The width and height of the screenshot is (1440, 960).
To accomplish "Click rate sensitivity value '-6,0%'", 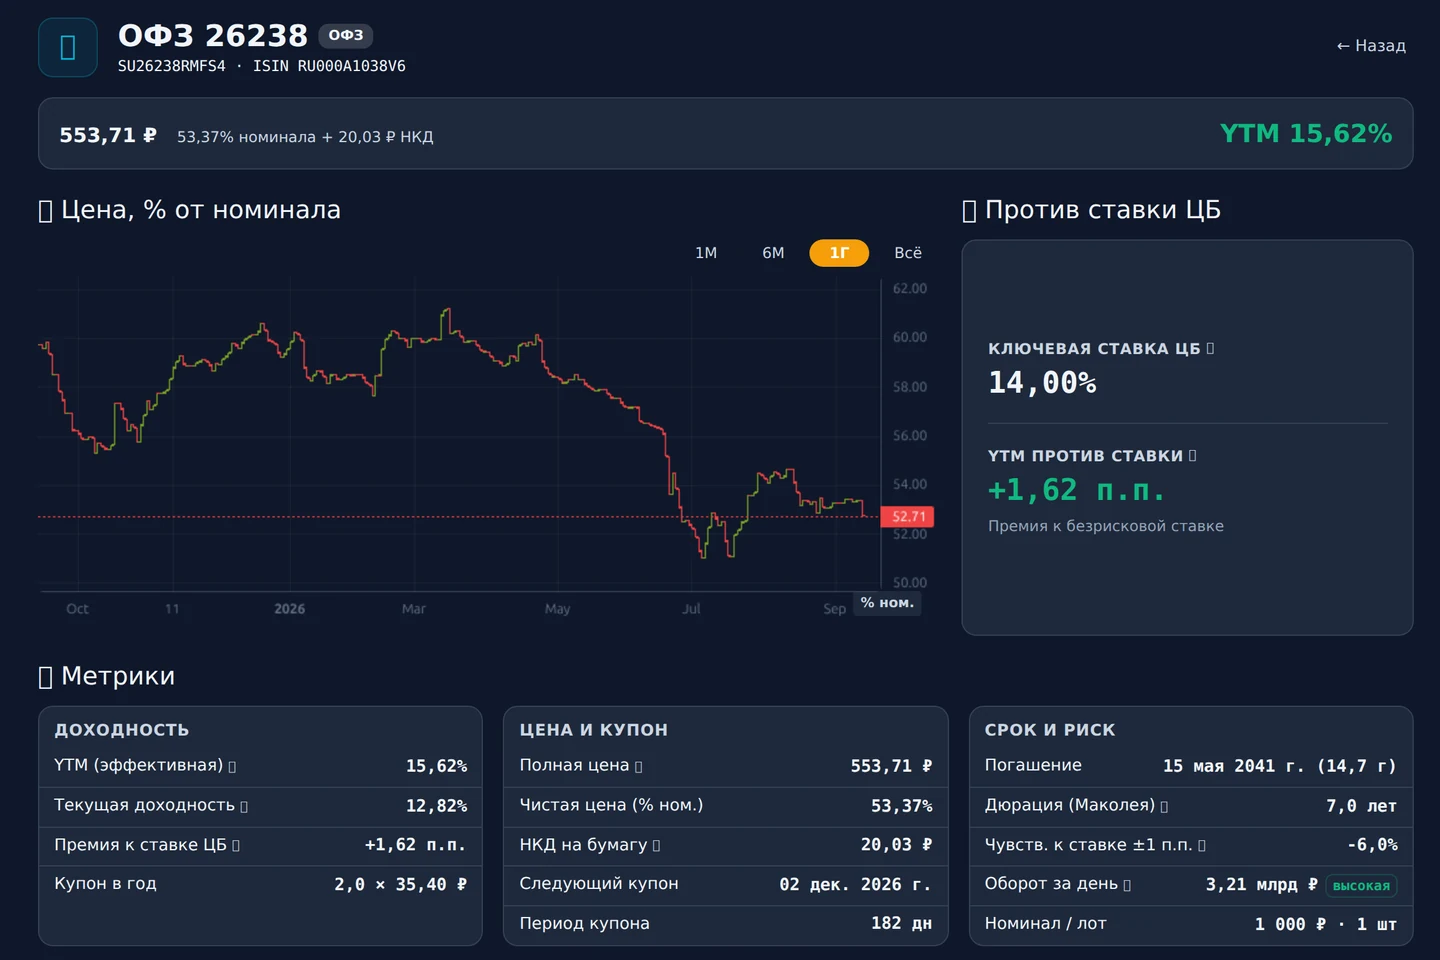I will point(1373,845).
